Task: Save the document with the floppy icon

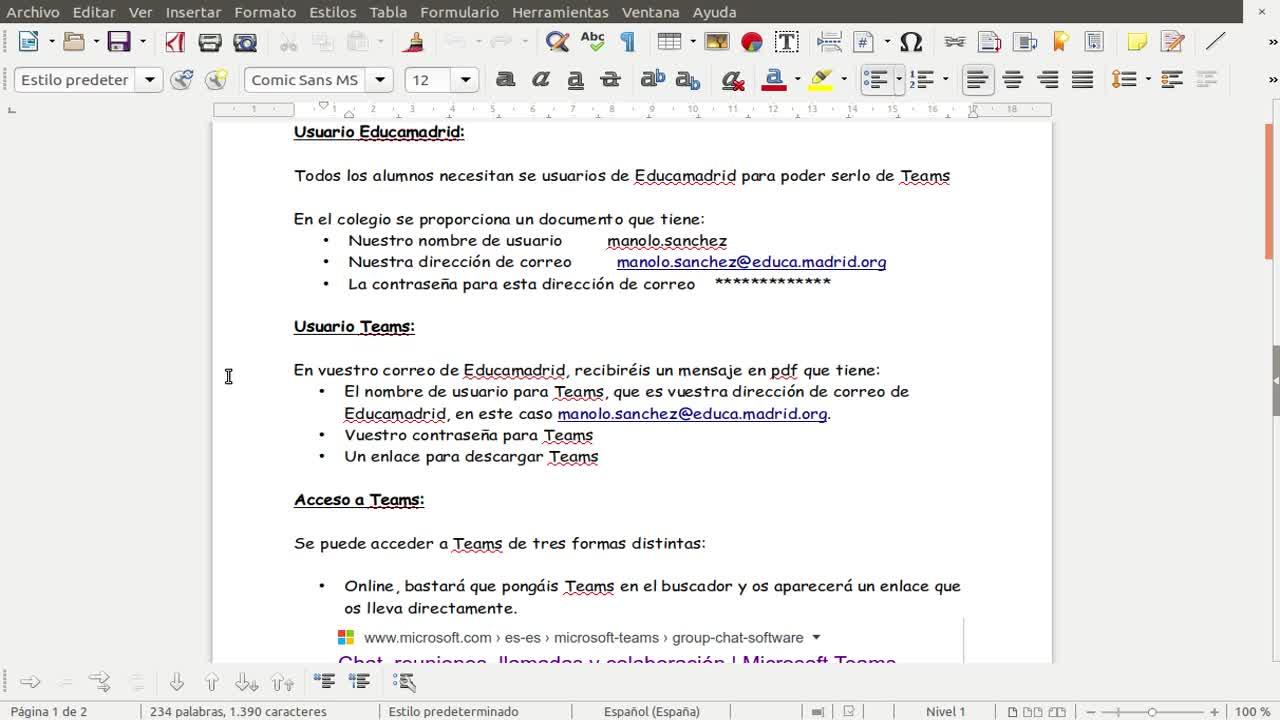Action: [119, 42]
